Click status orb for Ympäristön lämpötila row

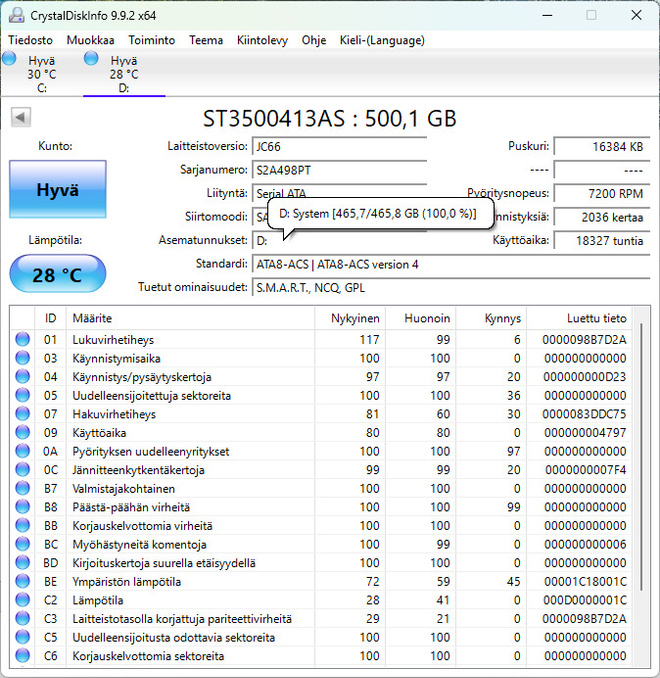click(22, 581)
